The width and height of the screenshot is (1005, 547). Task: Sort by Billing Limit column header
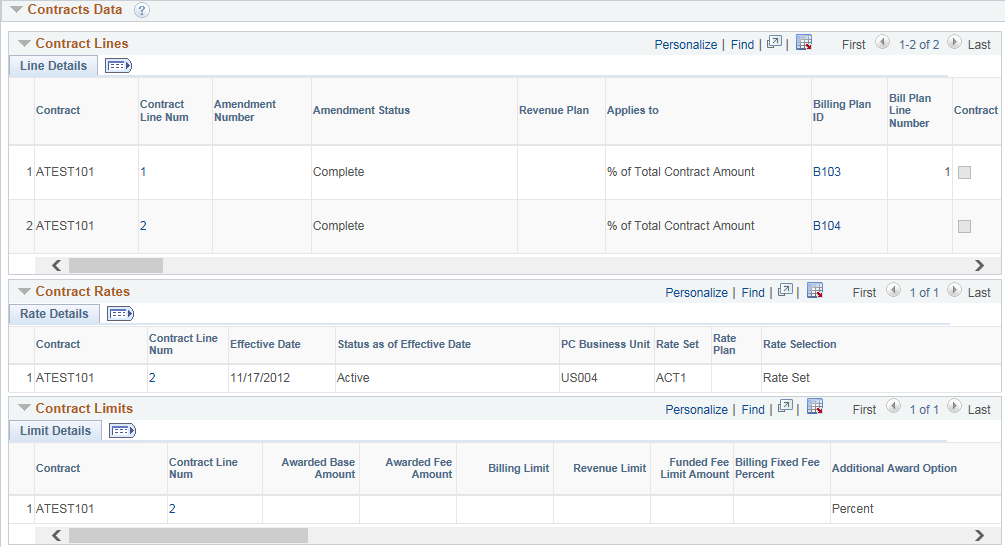click(519, 468)
